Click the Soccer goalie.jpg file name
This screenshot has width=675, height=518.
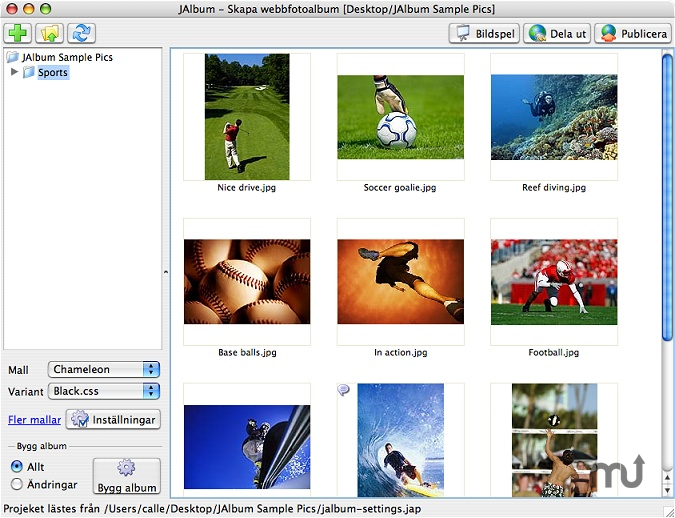coord(400,188)
